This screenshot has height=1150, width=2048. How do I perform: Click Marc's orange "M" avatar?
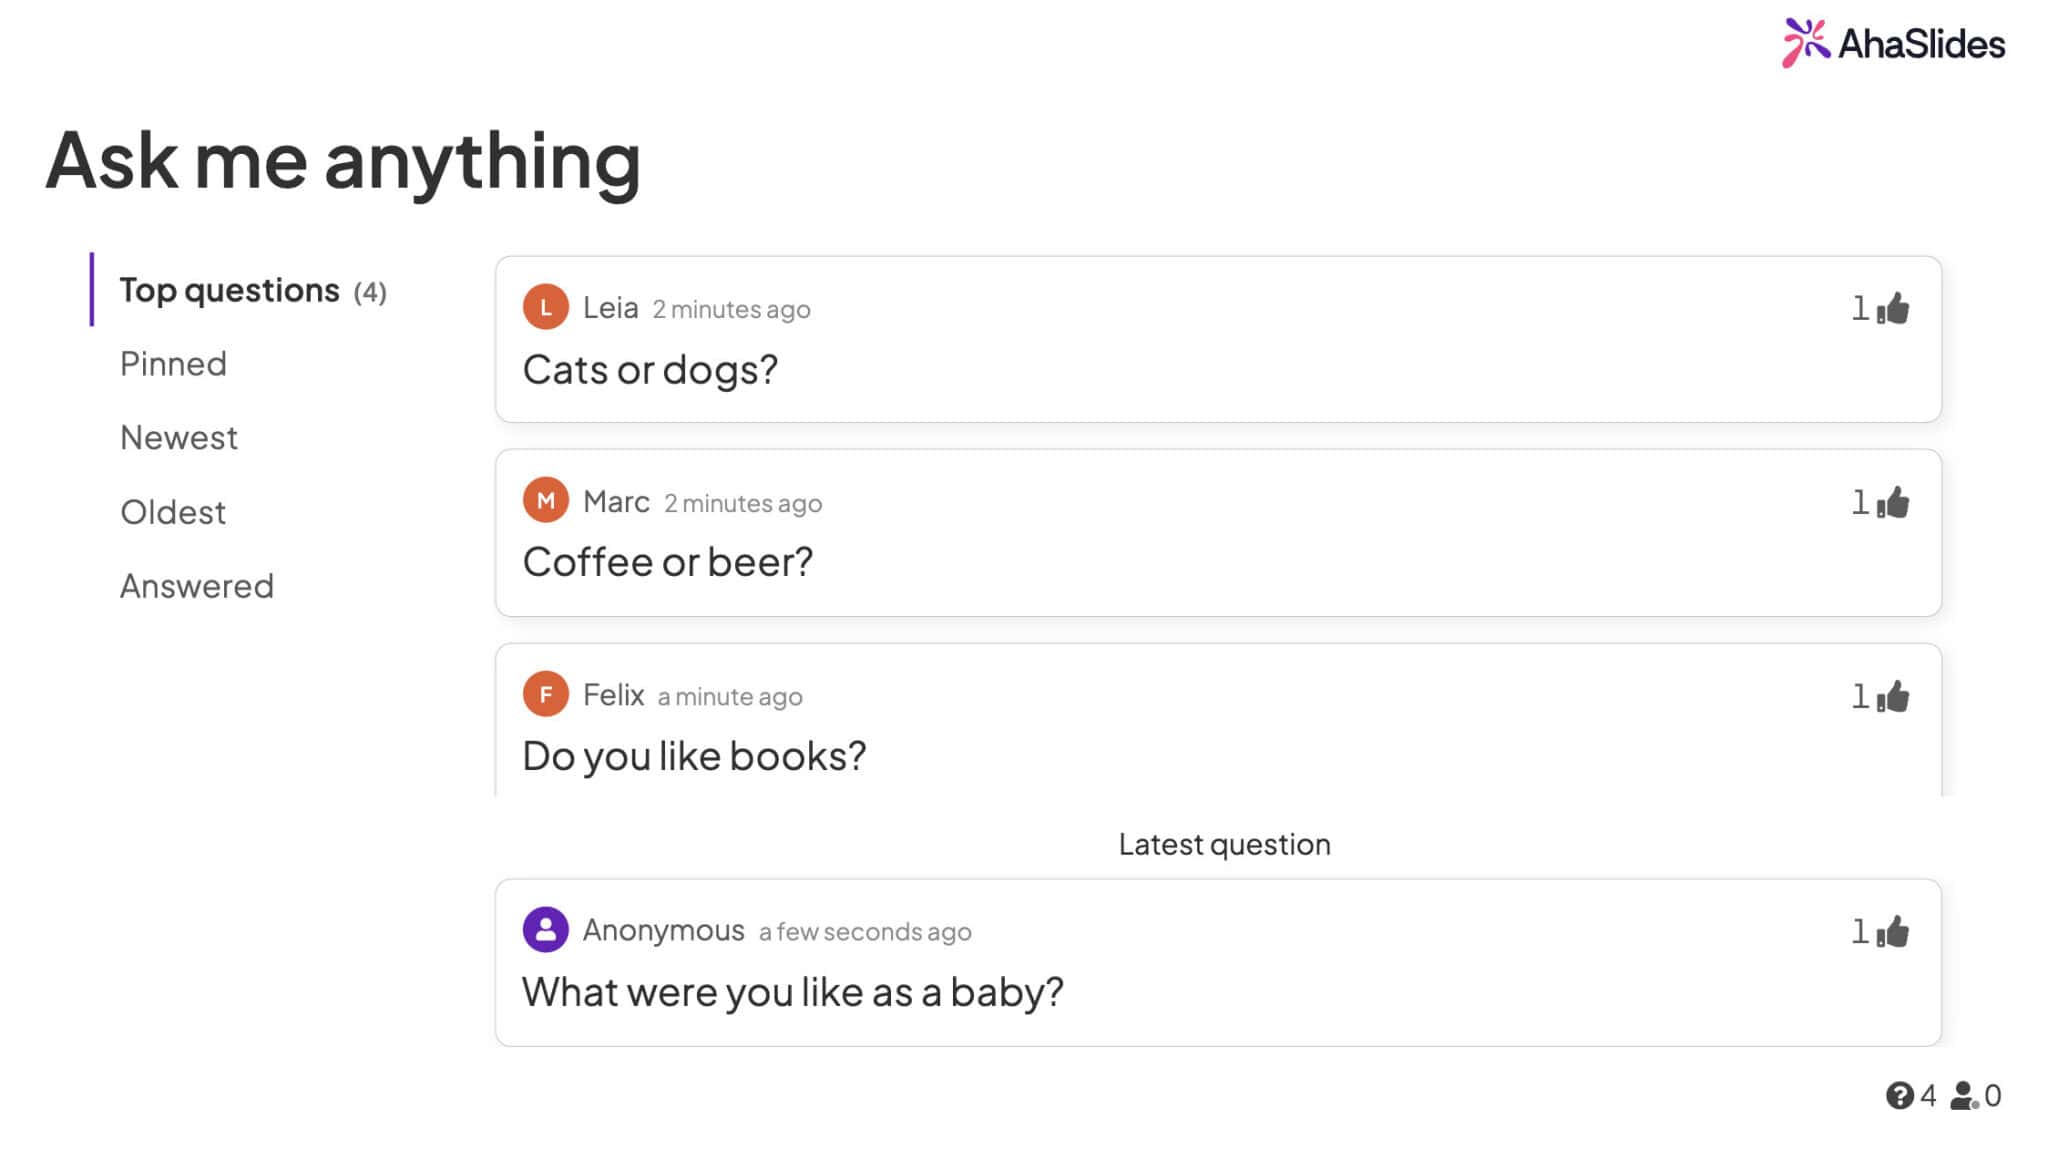coord(546,500)
